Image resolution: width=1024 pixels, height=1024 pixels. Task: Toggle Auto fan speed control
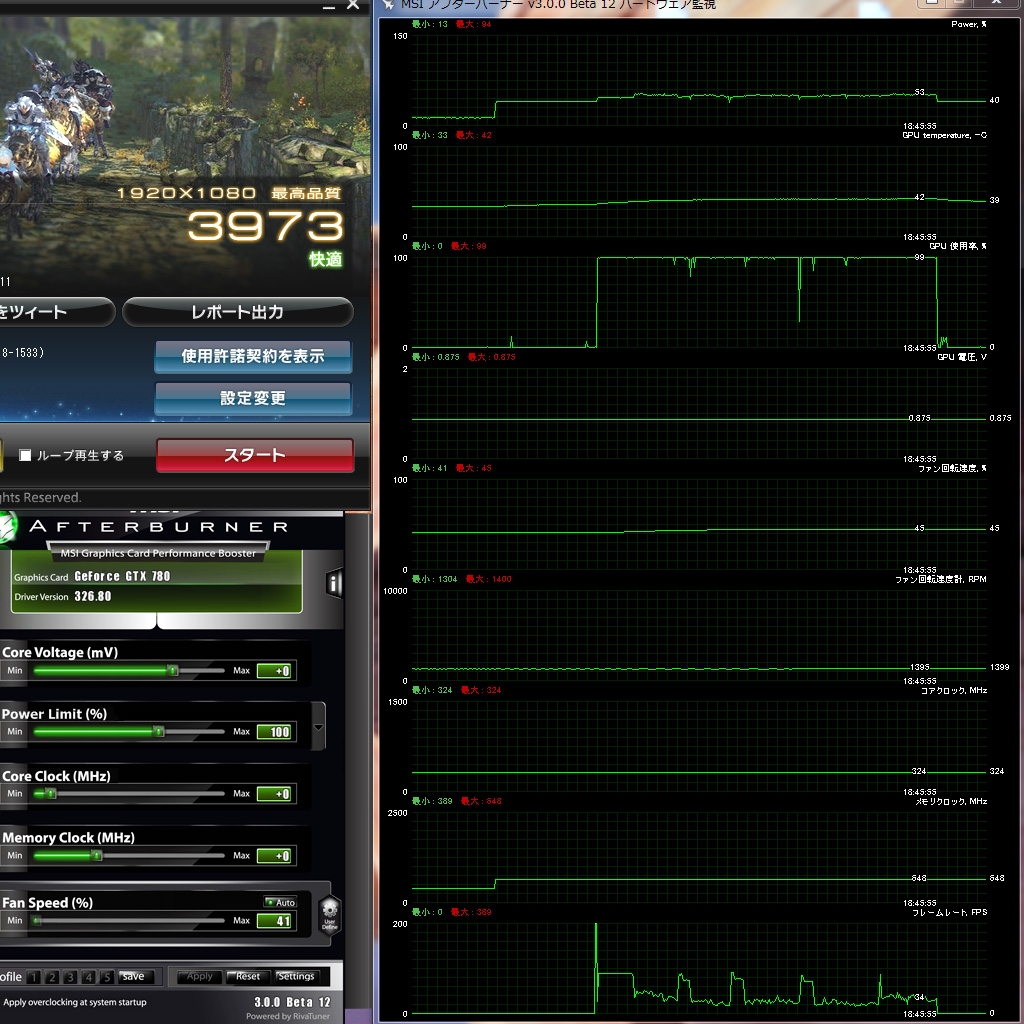click(x=280, y=902)
